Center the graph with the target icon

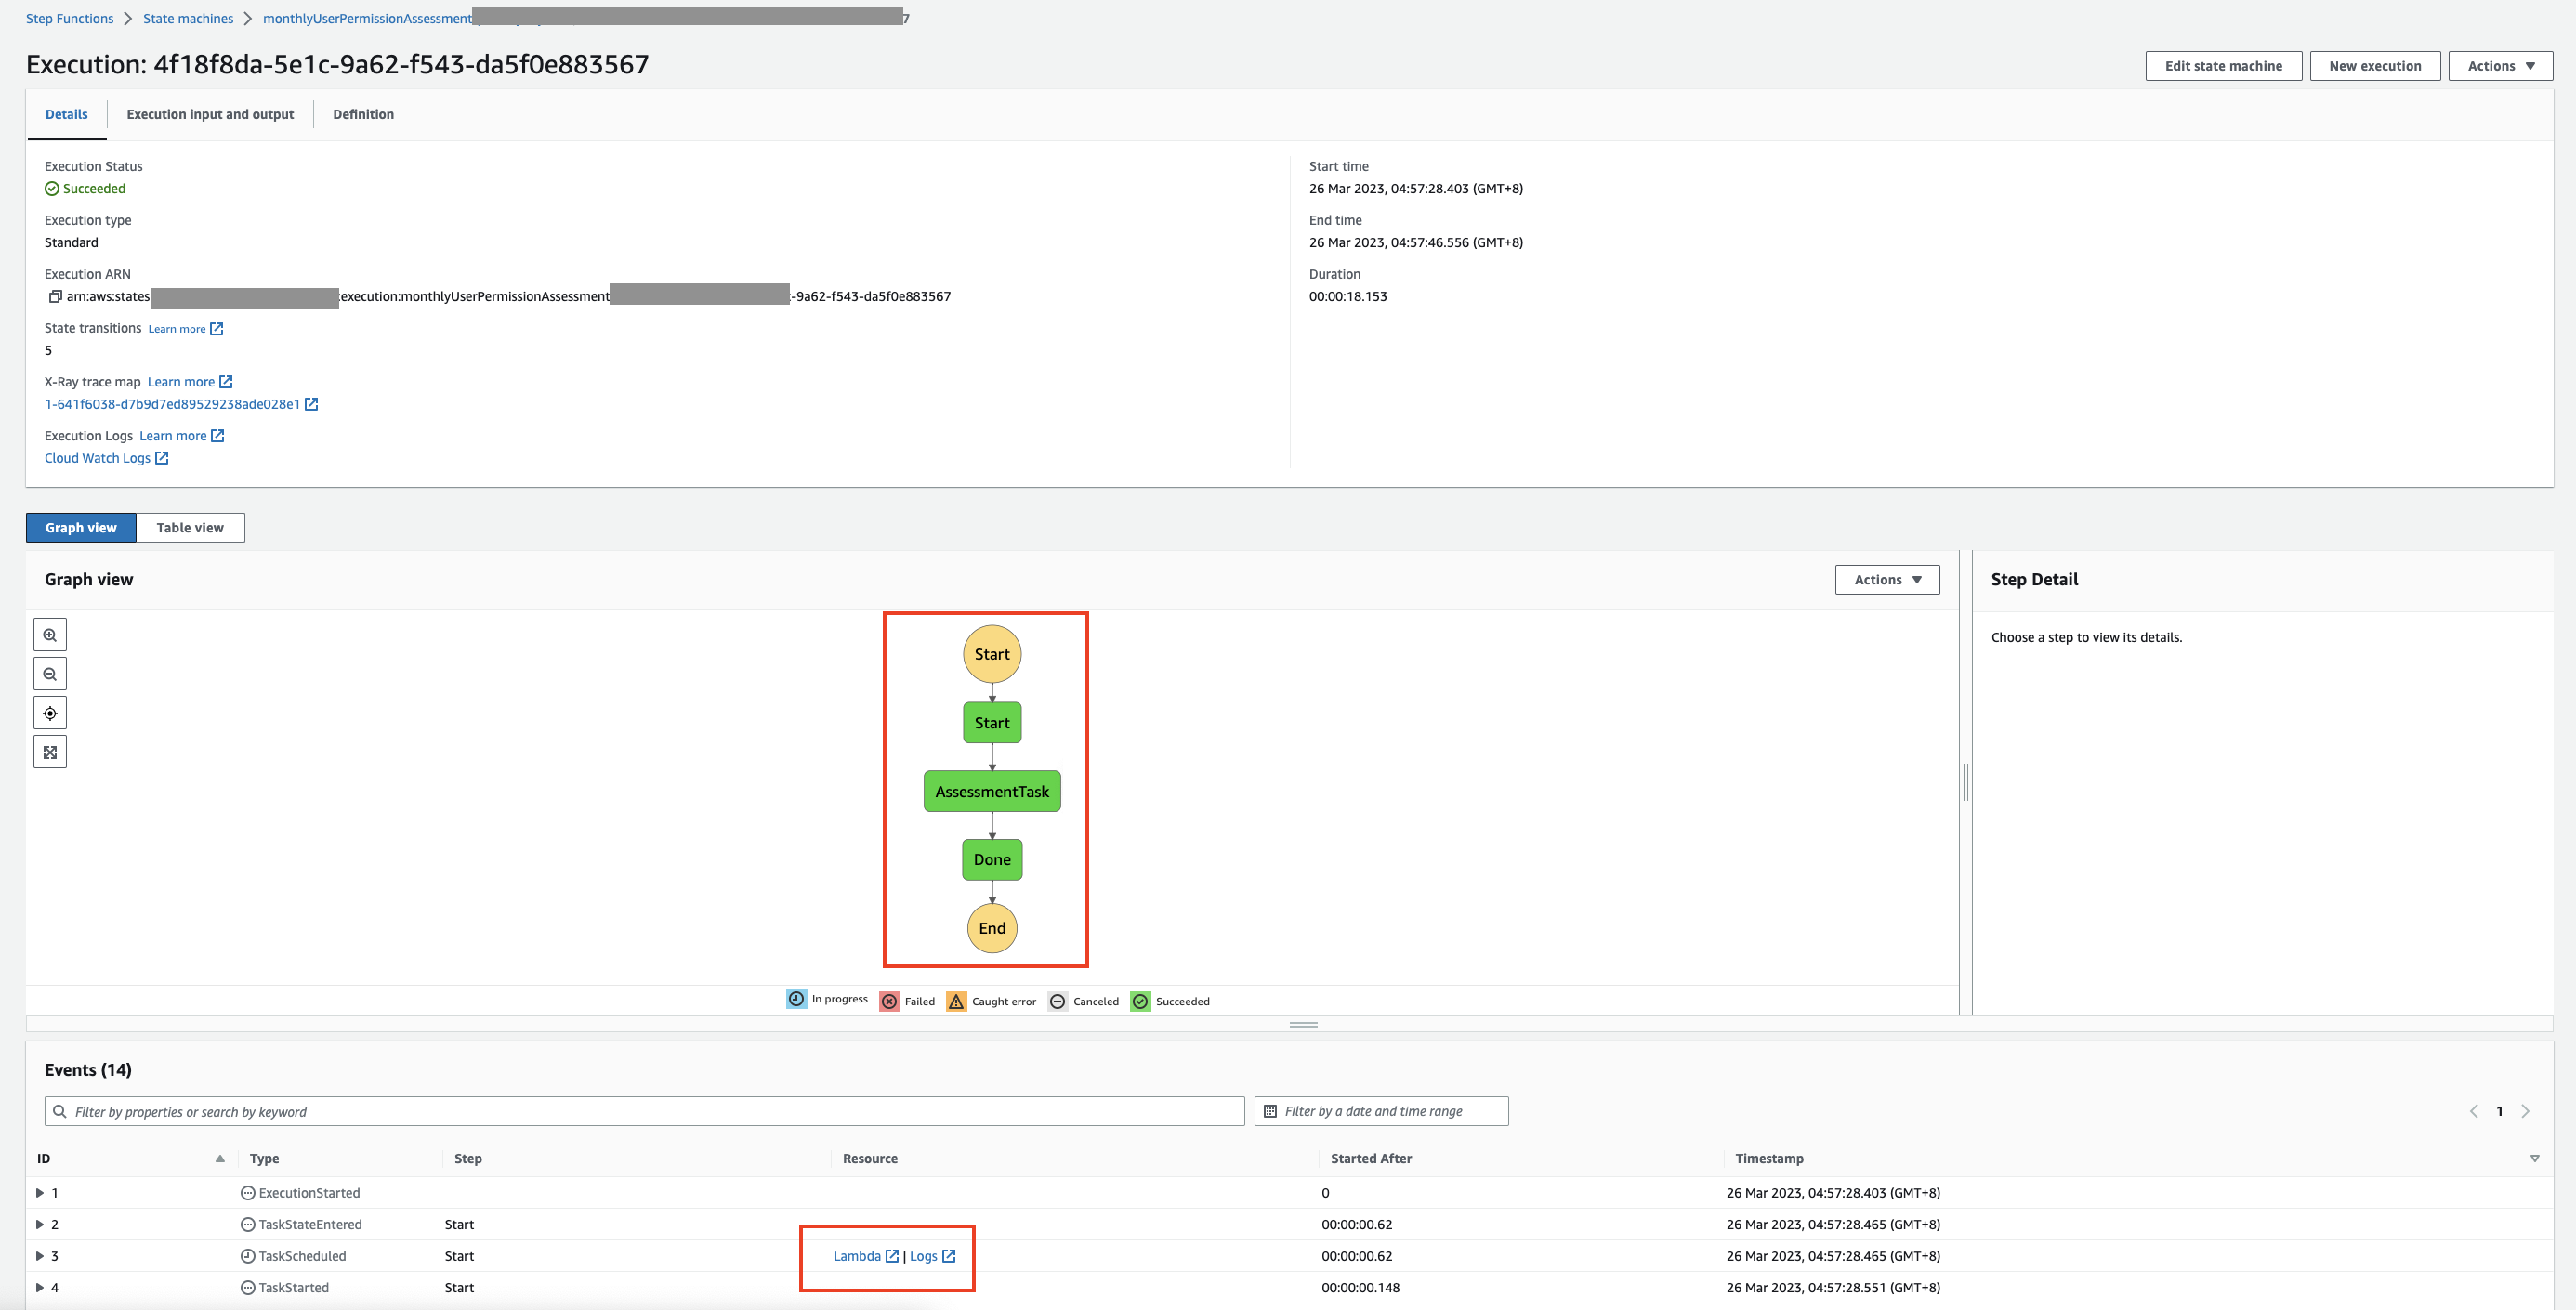pos(50,713)
